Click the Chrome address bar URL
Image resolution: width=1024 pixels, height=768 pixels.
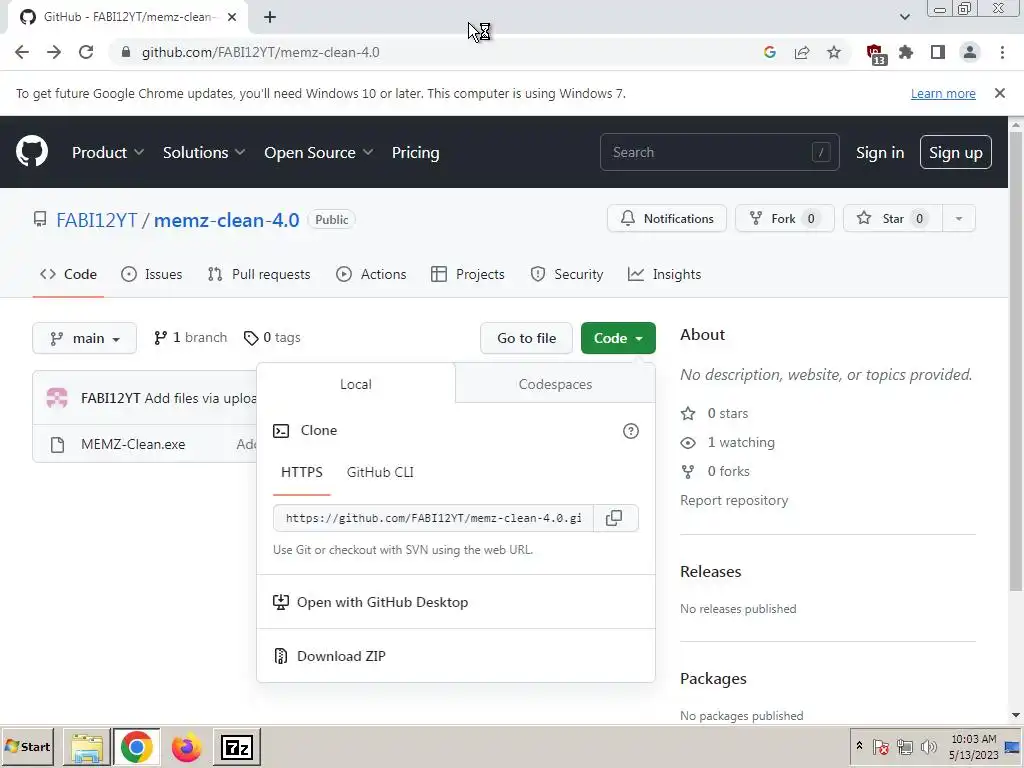coord(261,52)
